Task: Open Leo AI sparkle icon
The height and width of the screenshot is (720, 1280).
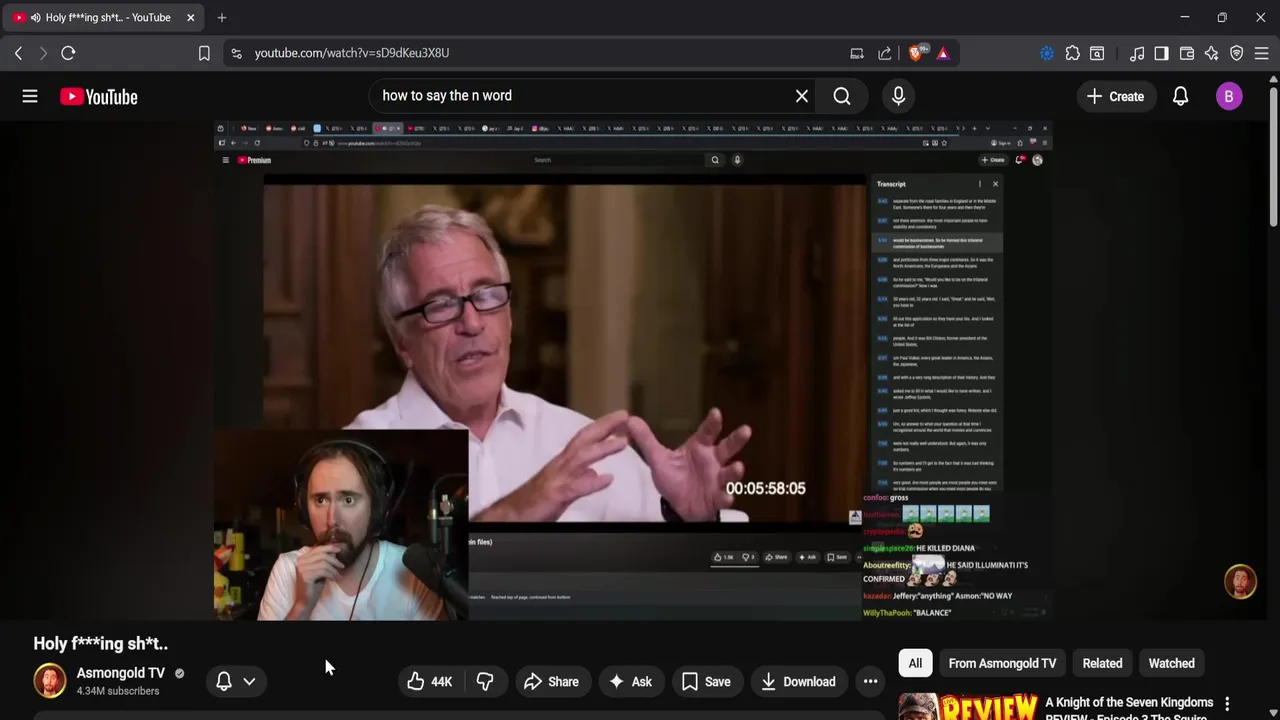Action: pyautogui.click(x=1212, y=53)
